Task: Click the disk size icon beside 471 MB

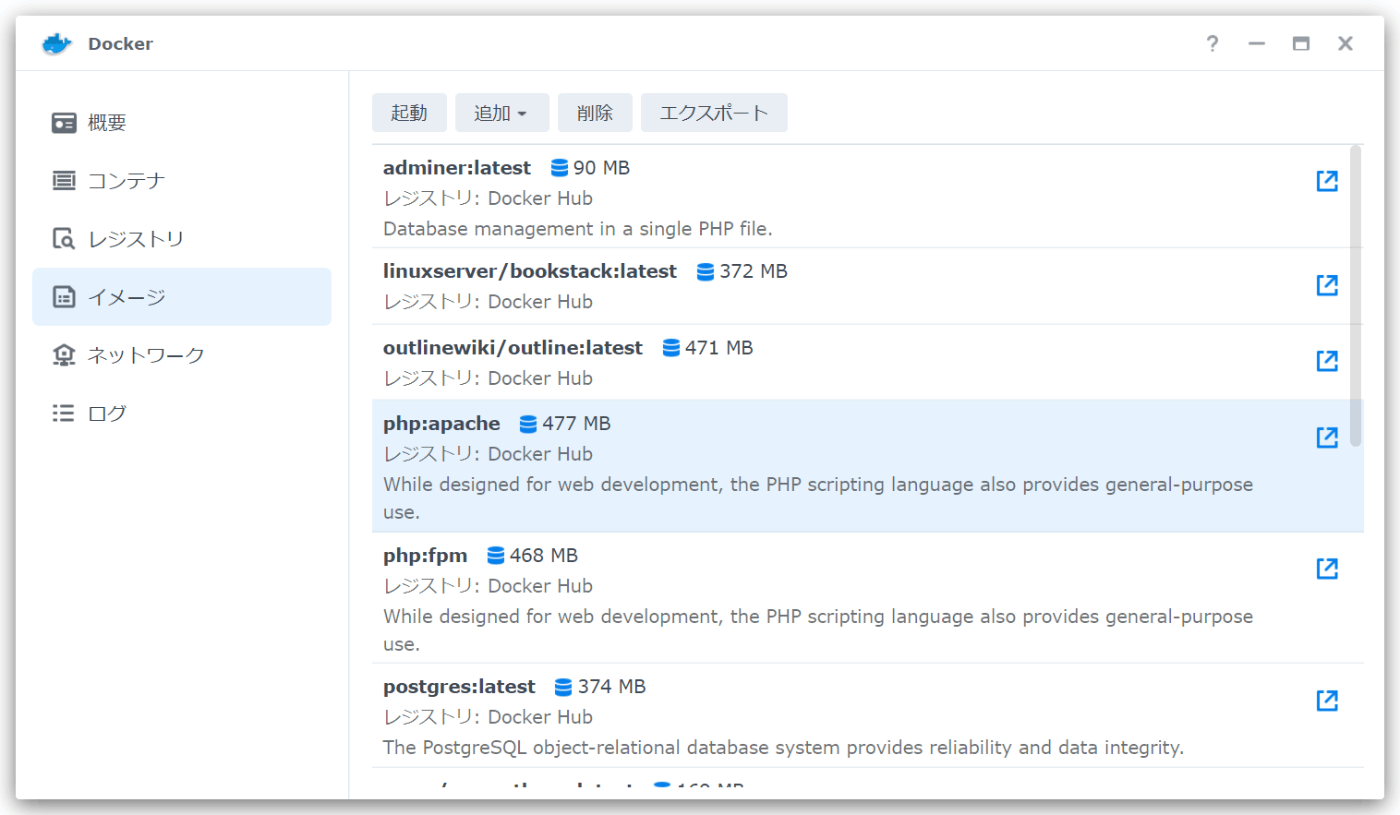Action: [x=671, y=348]
